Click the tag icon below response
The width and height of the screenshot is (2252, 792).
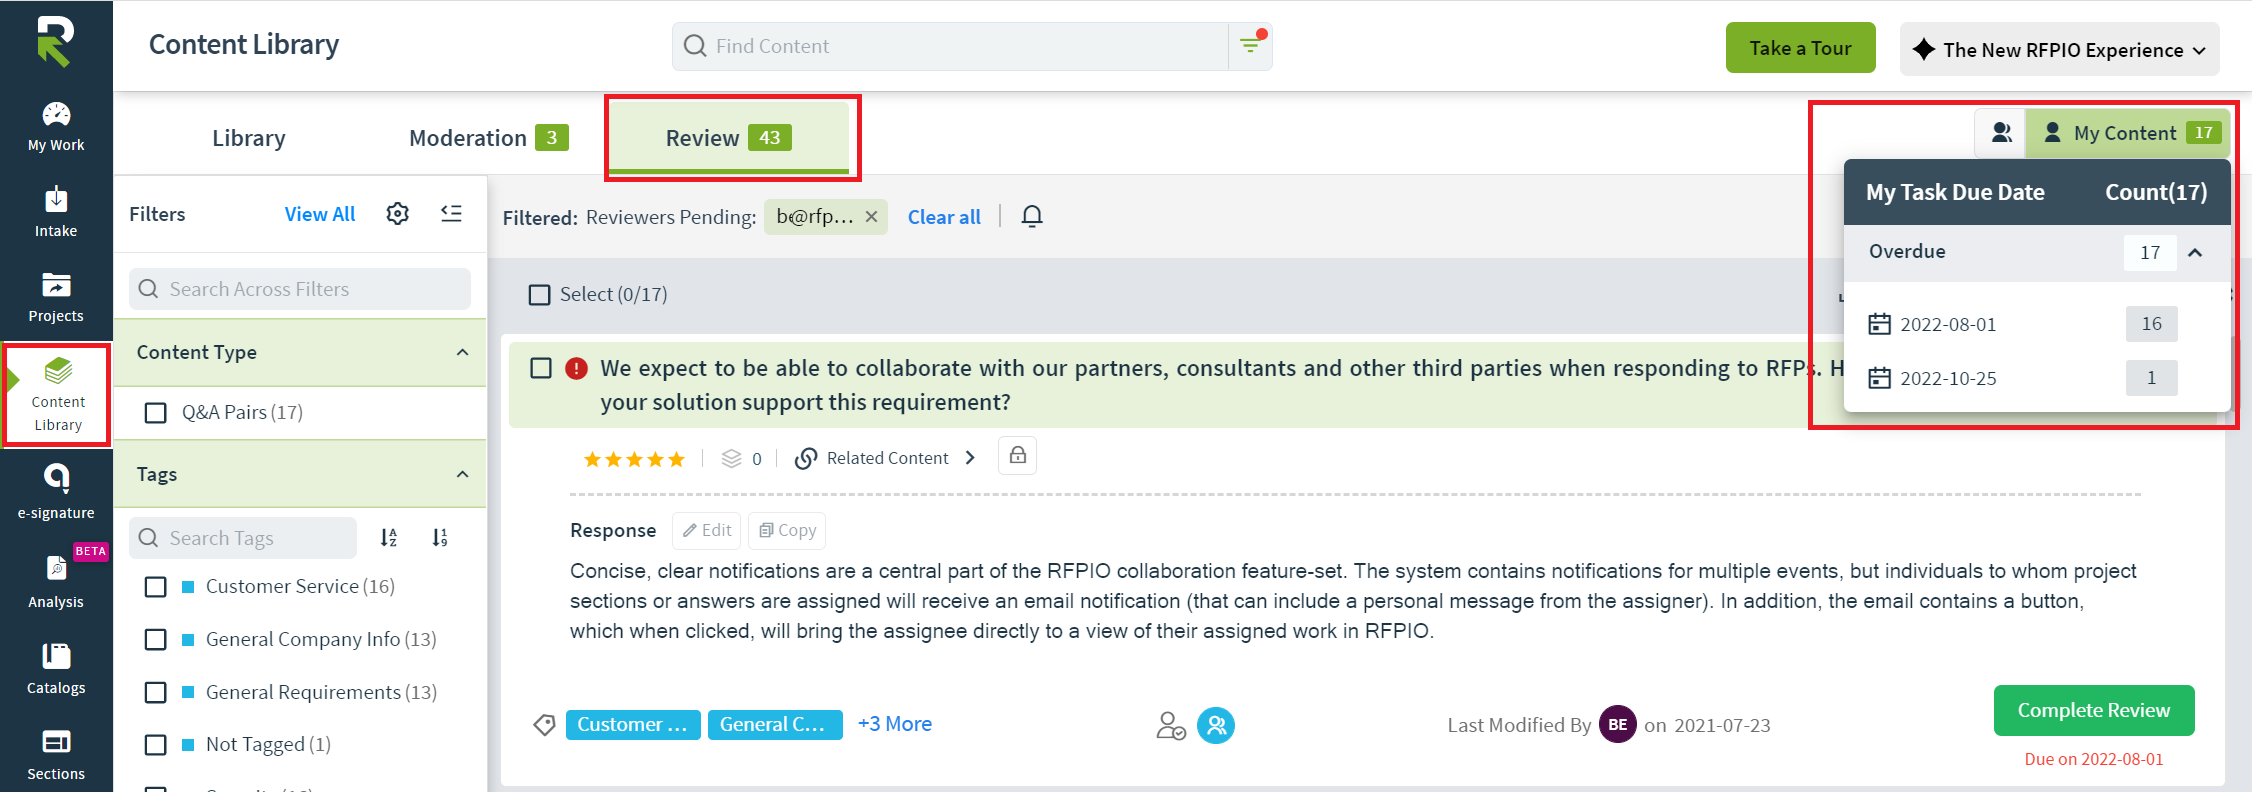[x=544, y=725]
